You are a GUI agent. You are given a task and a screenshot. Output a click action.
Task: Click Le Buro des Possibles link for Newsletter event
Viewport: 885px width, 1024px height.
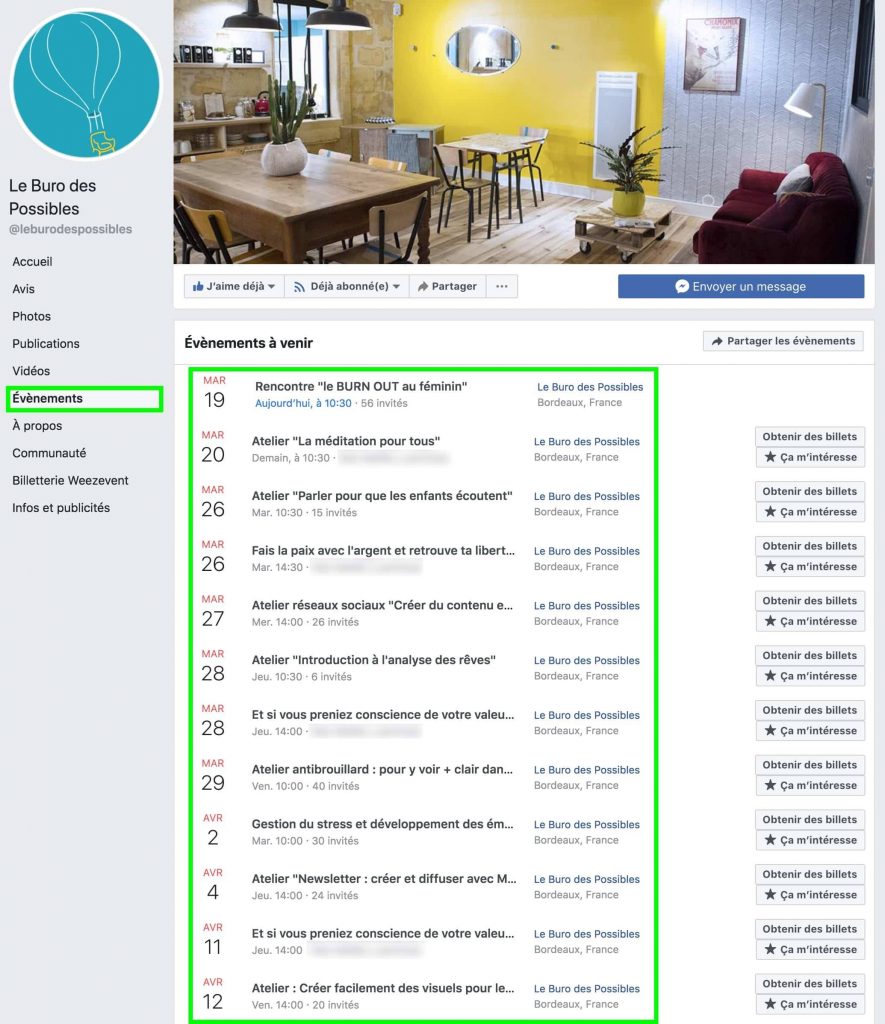(587, 880)
